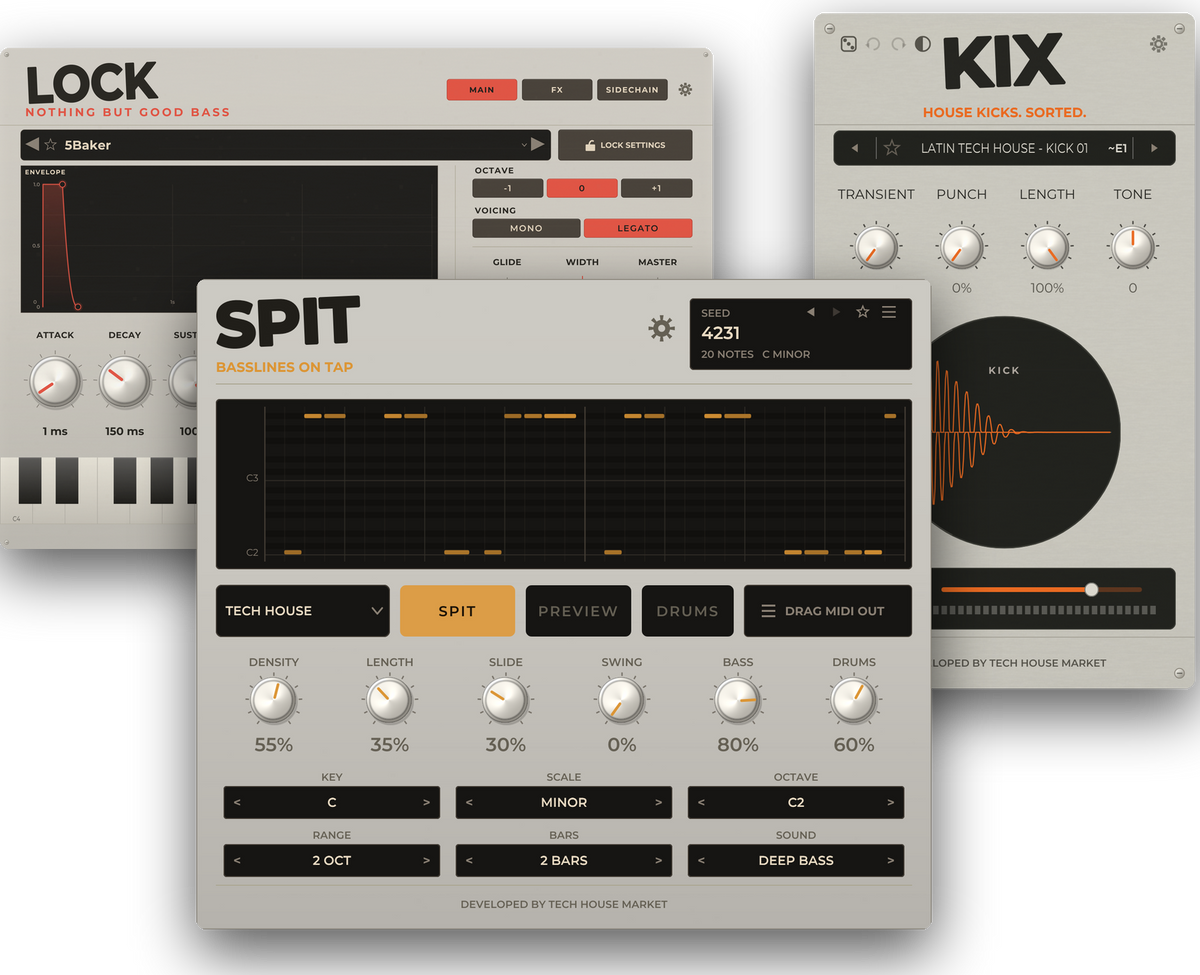This screenshot has height=975, width=1200.
Task: Select Legato voicing in LOCK
Action: (638, 228)
